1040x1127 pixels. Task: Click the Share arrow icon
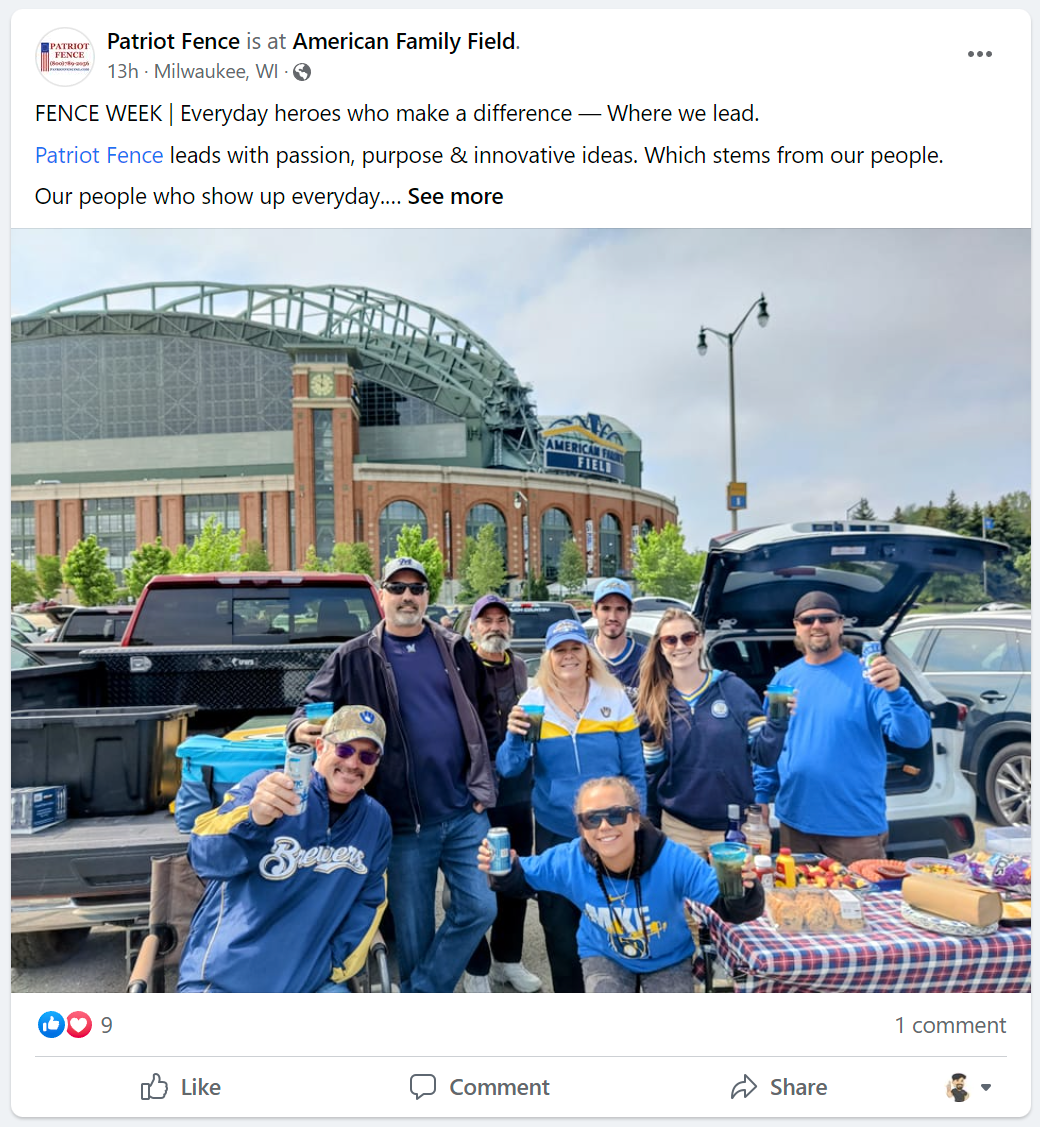click(744, 1087)
